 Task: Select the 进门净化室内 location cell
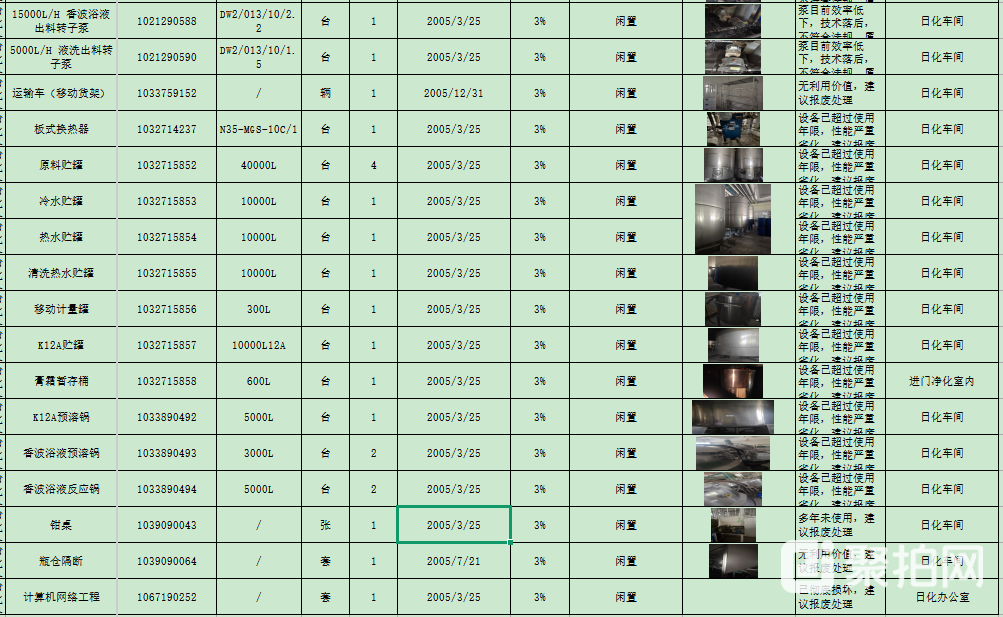coord(941,381)
